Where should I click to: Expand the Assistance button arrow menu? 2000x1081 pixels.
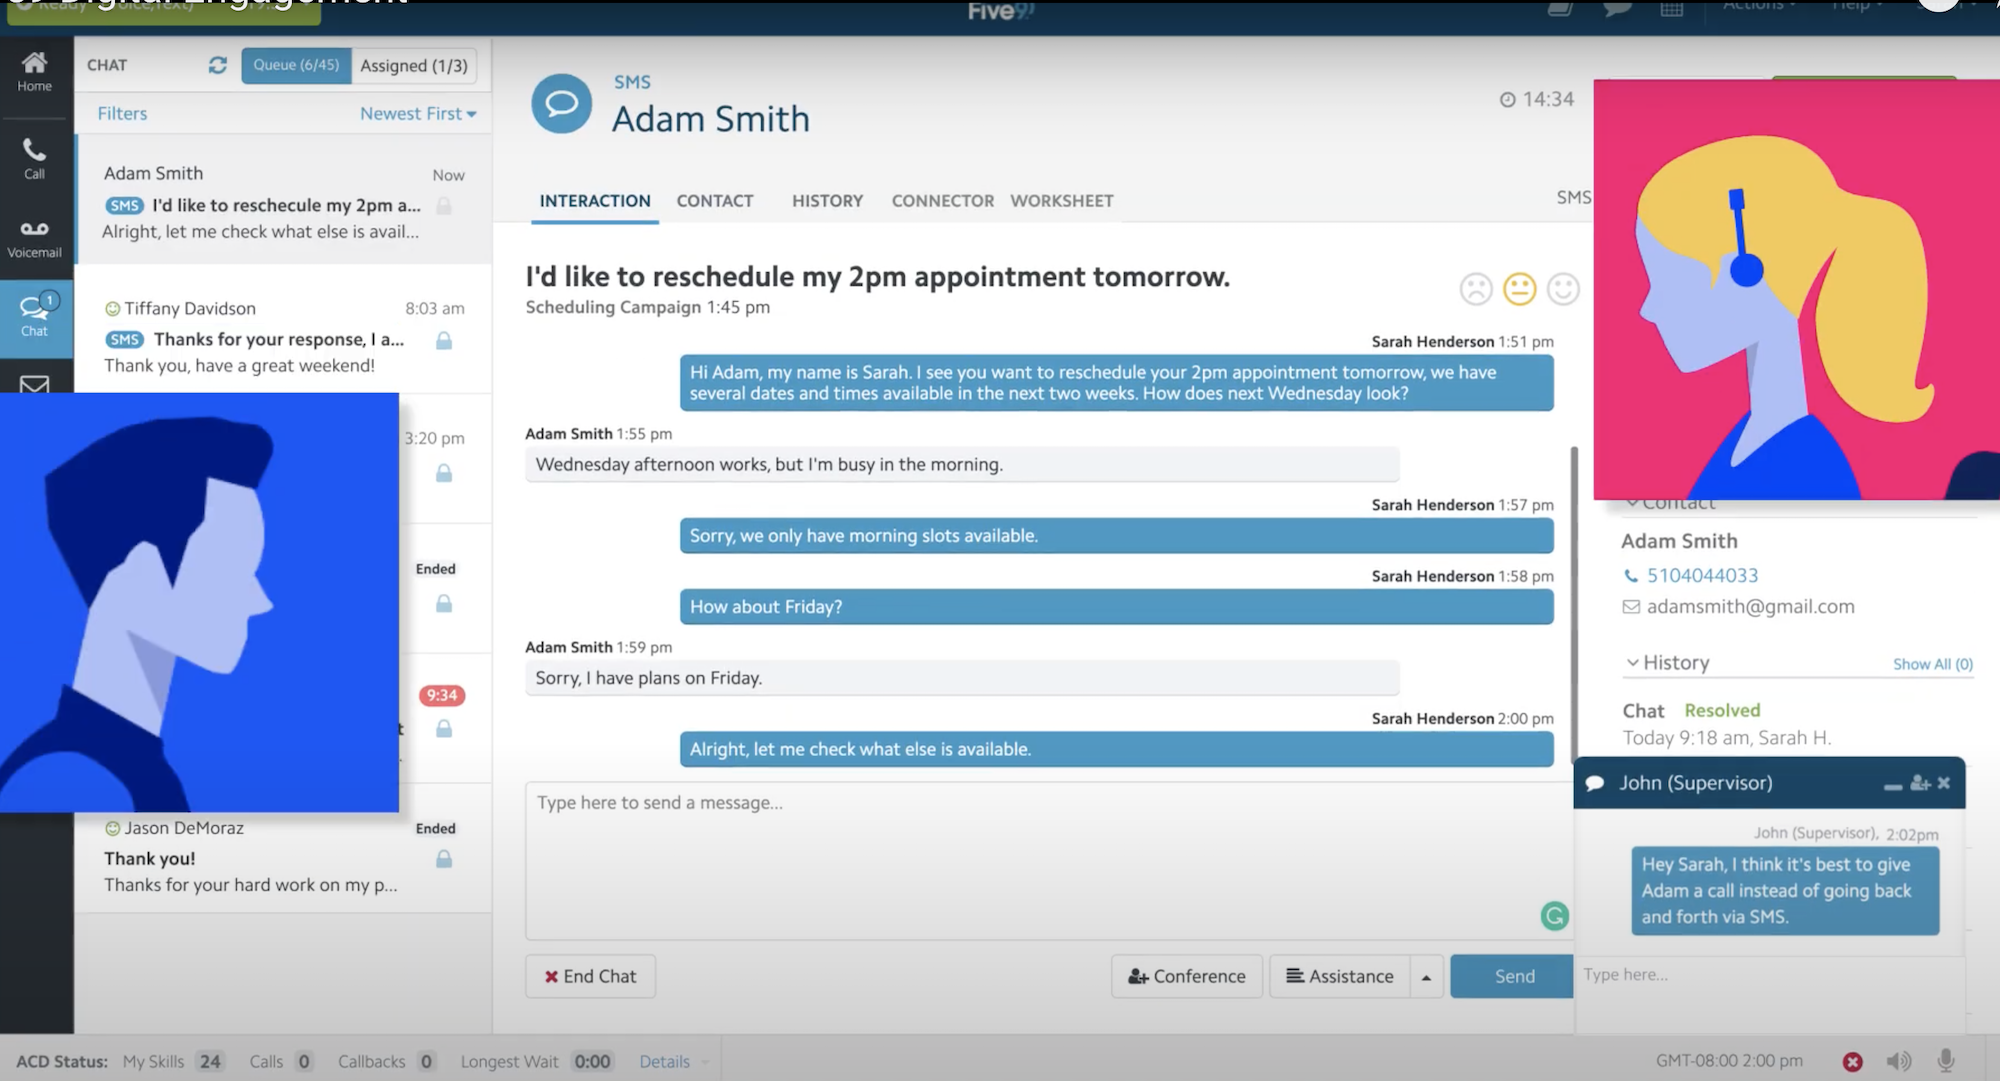pos(1427,977)
